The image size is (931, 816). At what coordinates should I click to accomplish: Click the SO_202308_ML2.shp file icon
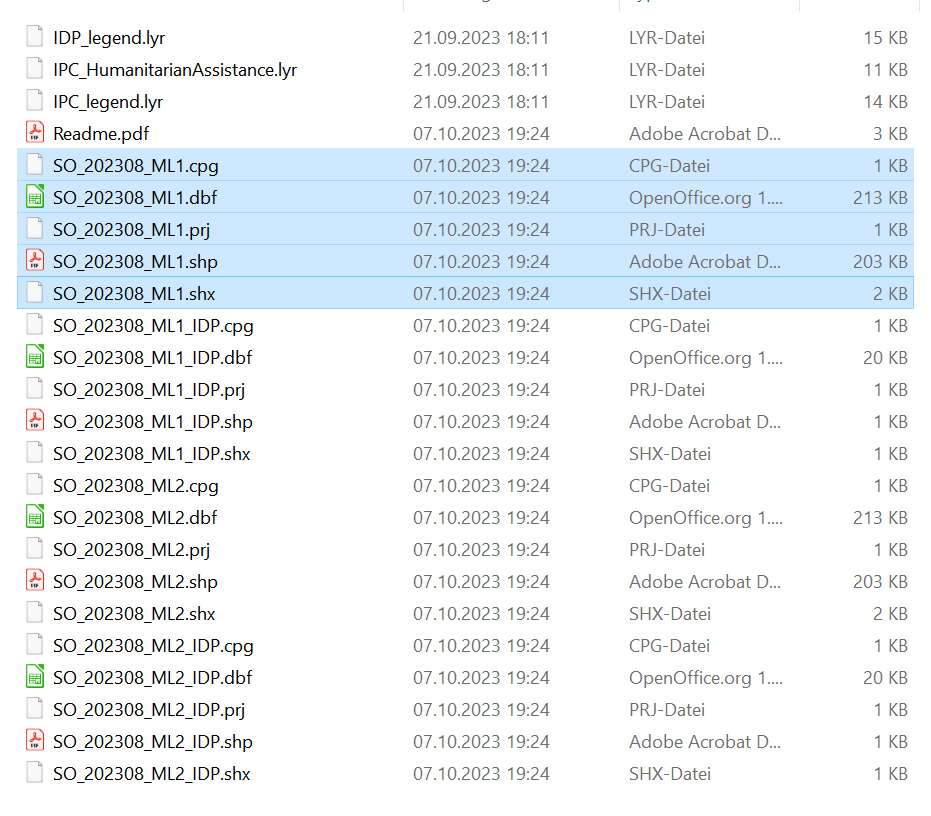[x=35, y=581]
